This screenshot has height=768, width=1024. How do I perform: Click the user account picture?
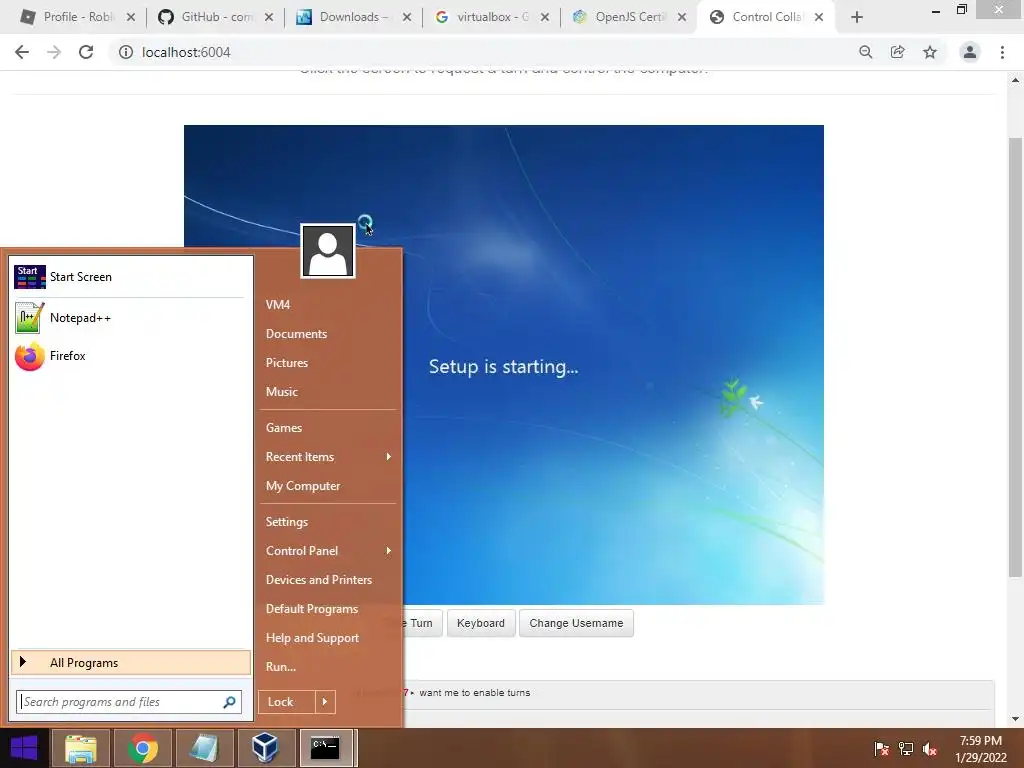328,251
